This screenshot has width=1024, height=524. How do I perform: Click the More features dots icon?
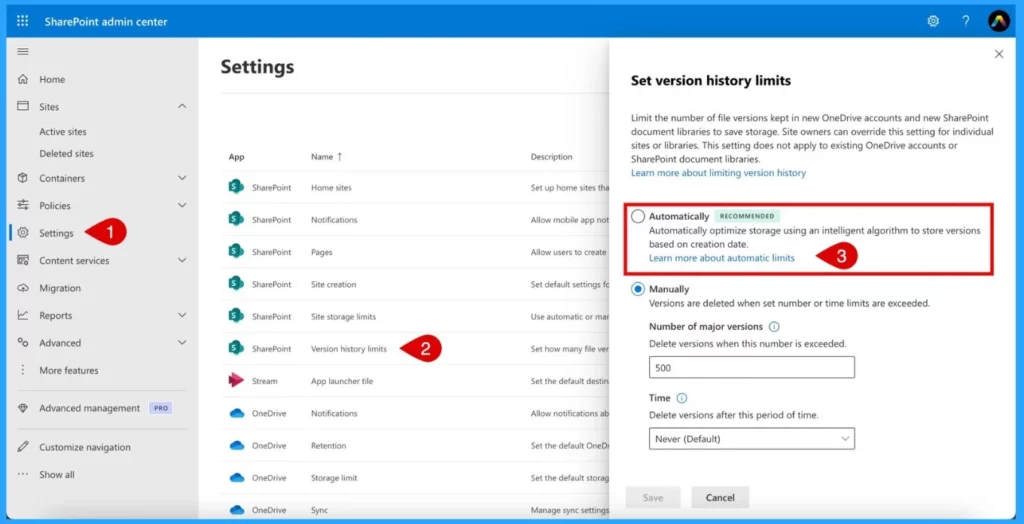(23, 370)
